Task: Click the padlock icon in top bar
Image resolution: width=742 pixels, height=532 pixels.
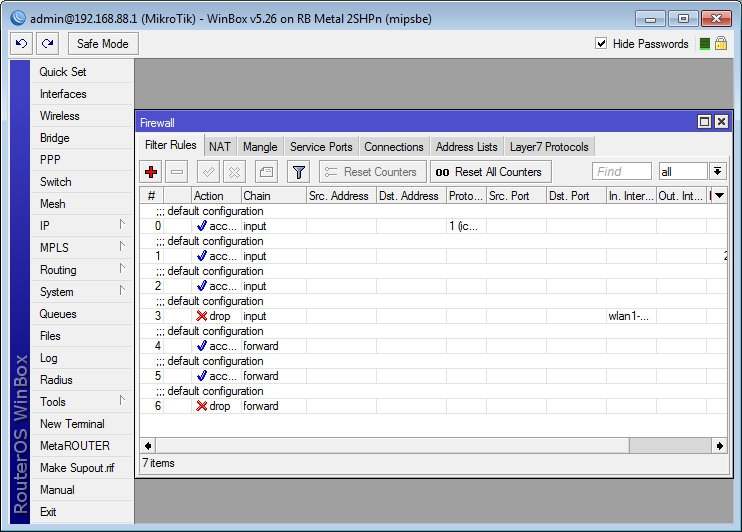Action: click(x=721, y=44)
